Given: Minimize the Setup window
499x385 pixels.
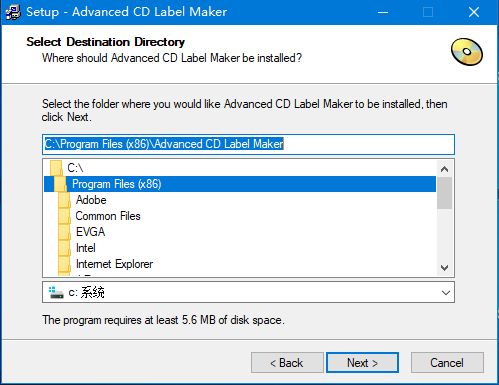Looking at the screenshot, I should click(x=383, y=12).
